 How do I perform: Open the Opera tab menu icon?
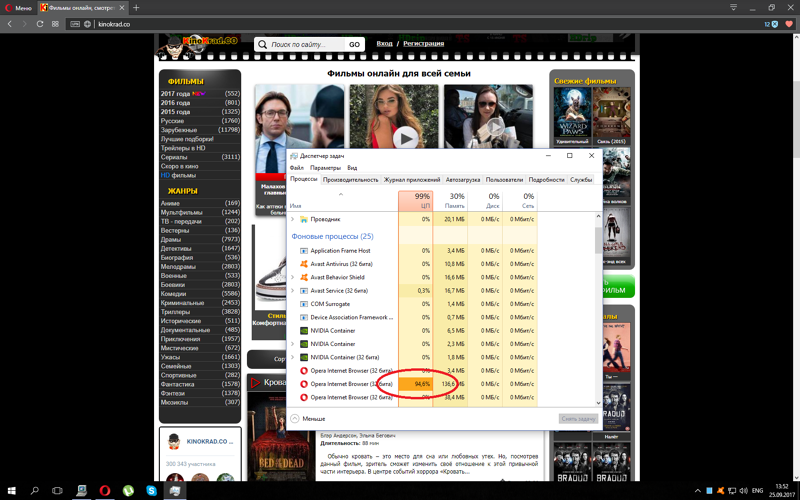(x=733, y=7)
